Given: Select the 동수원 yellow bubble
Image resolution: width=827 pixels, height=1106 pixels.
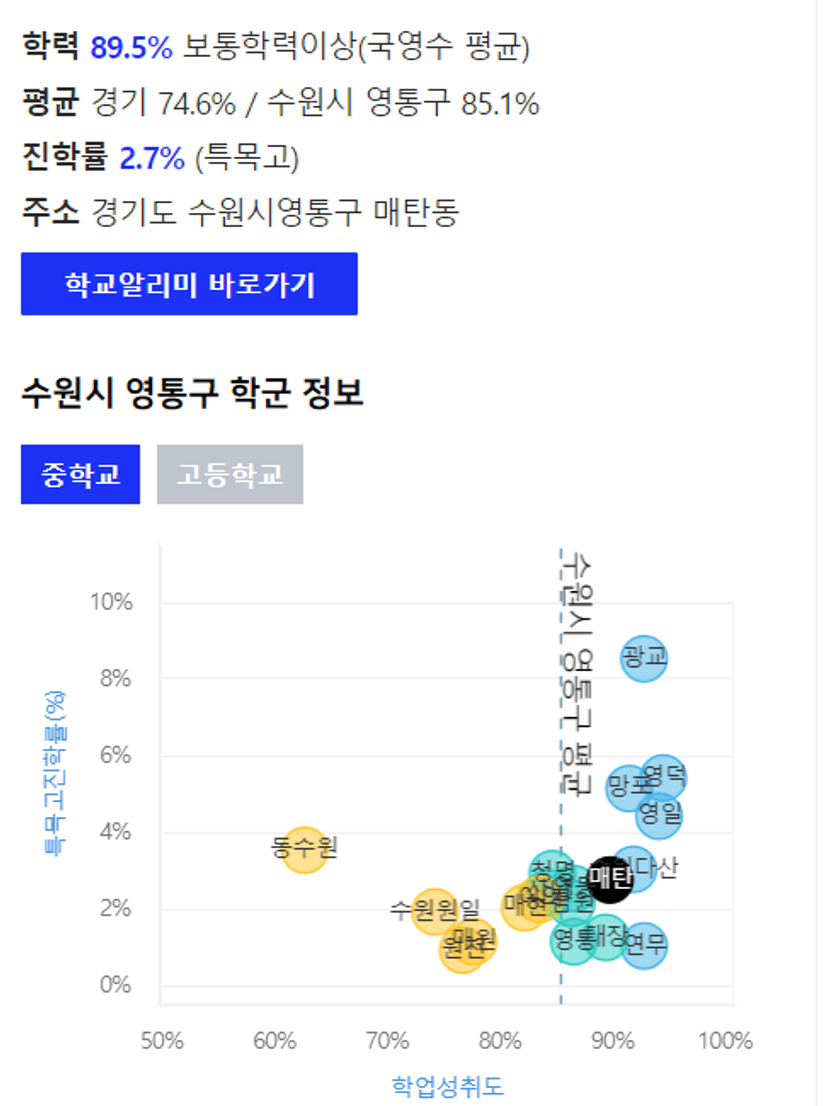Looking at the screenshot, I should click(x=305, y=850).
